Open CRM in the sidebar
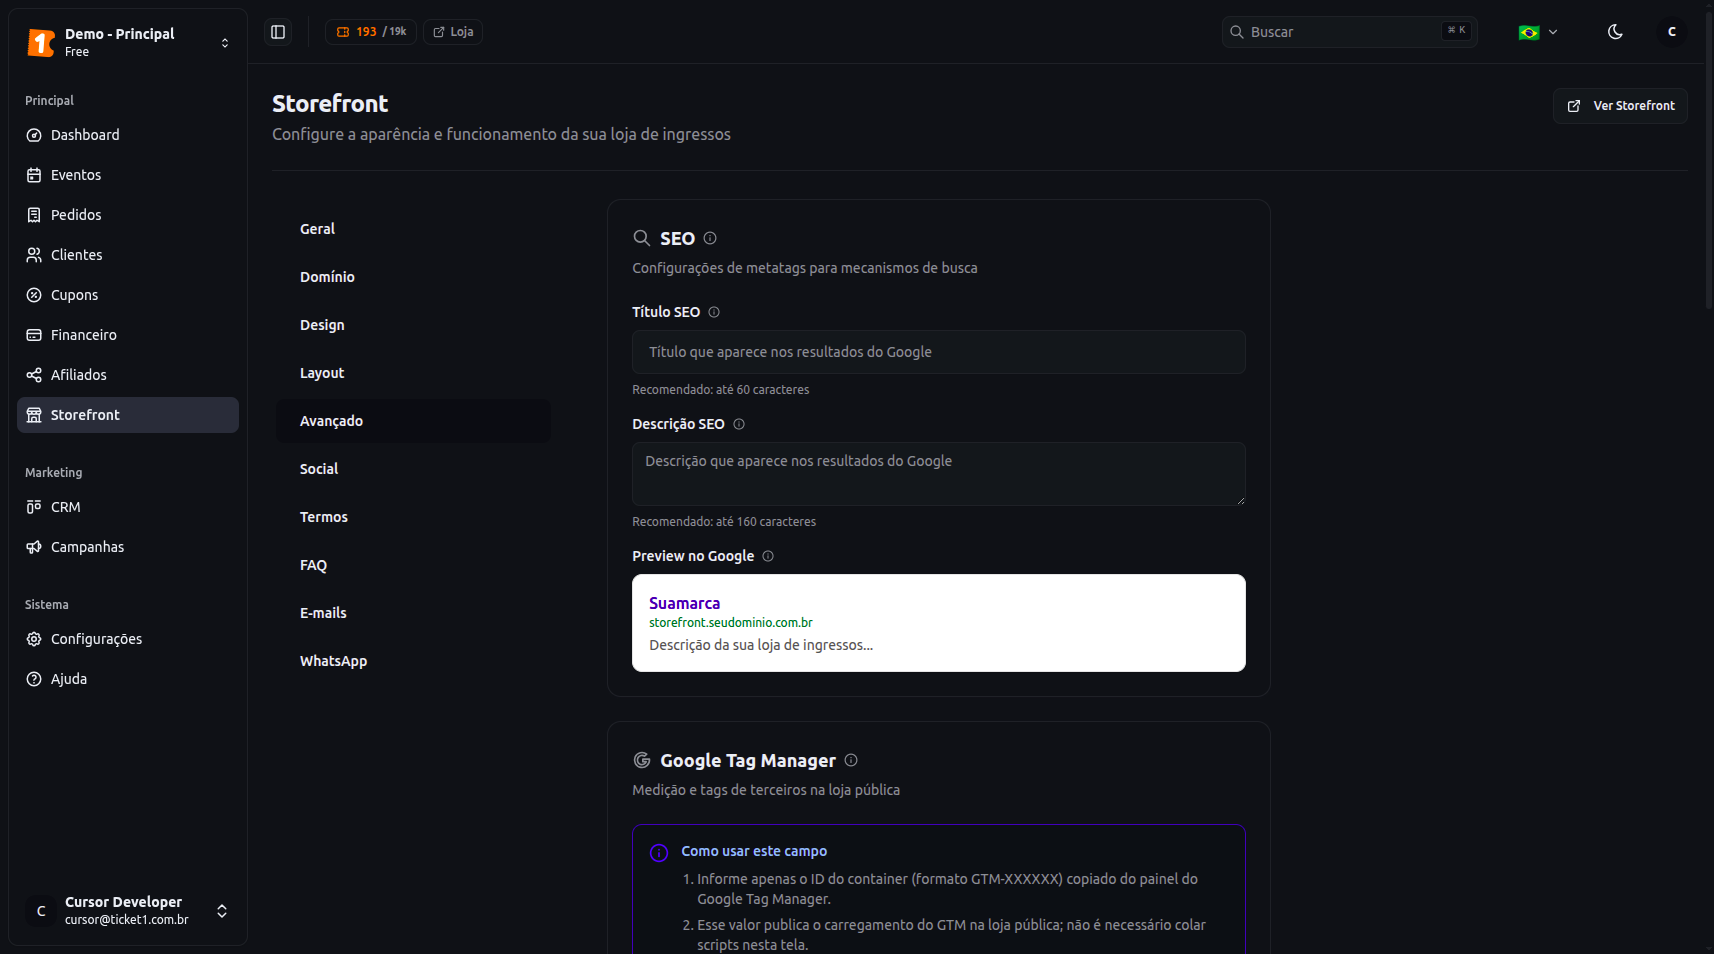 coord(128,507)
